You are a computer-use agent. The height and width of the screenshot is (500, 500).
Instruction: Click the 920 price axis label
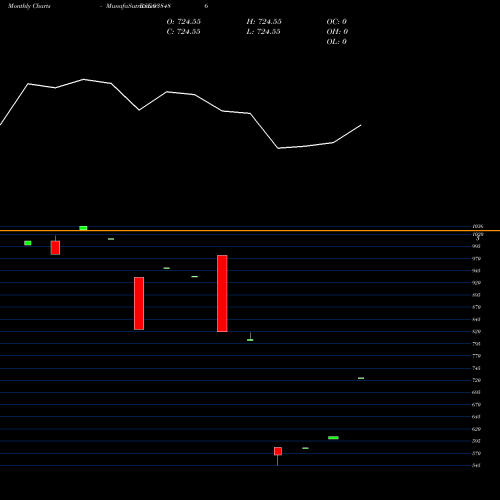click(x=477, y=283)
